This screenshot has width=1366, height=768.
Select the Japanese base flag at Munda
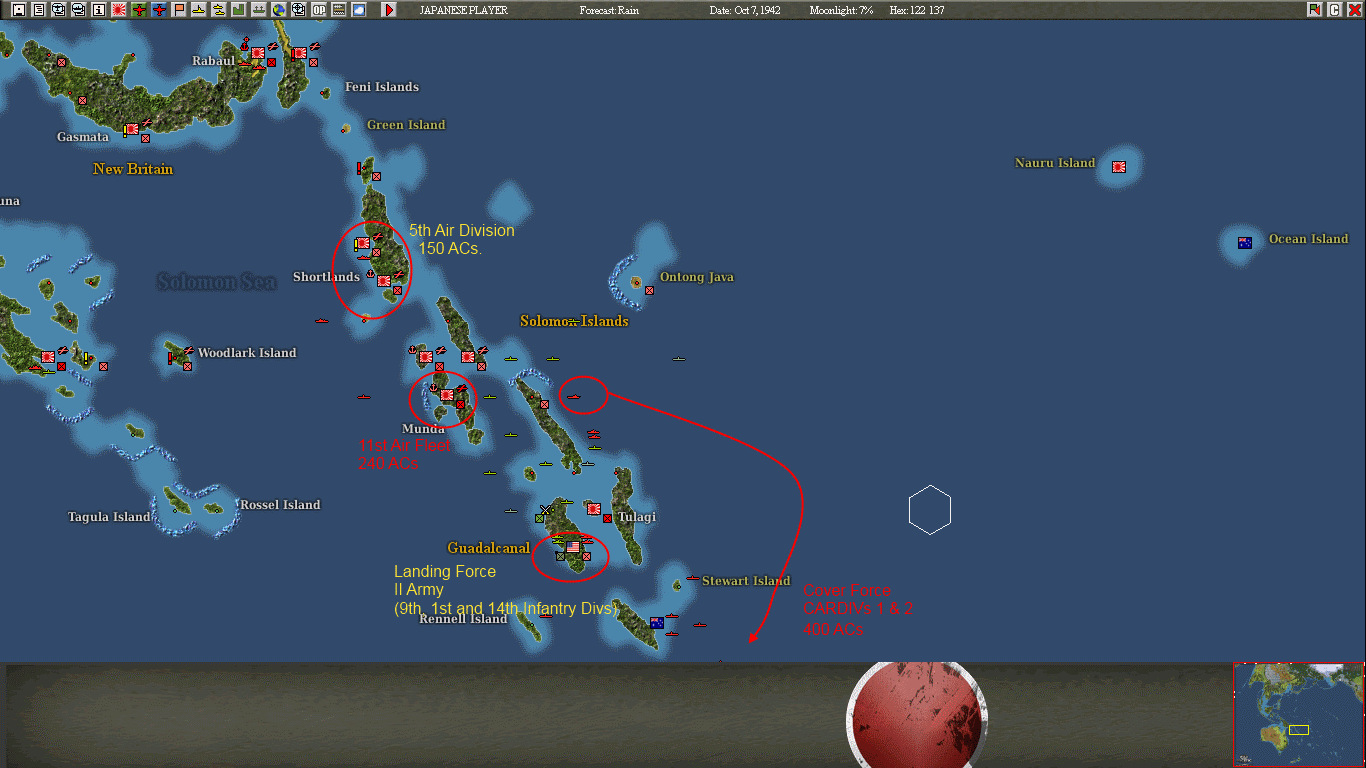[447, 395]
